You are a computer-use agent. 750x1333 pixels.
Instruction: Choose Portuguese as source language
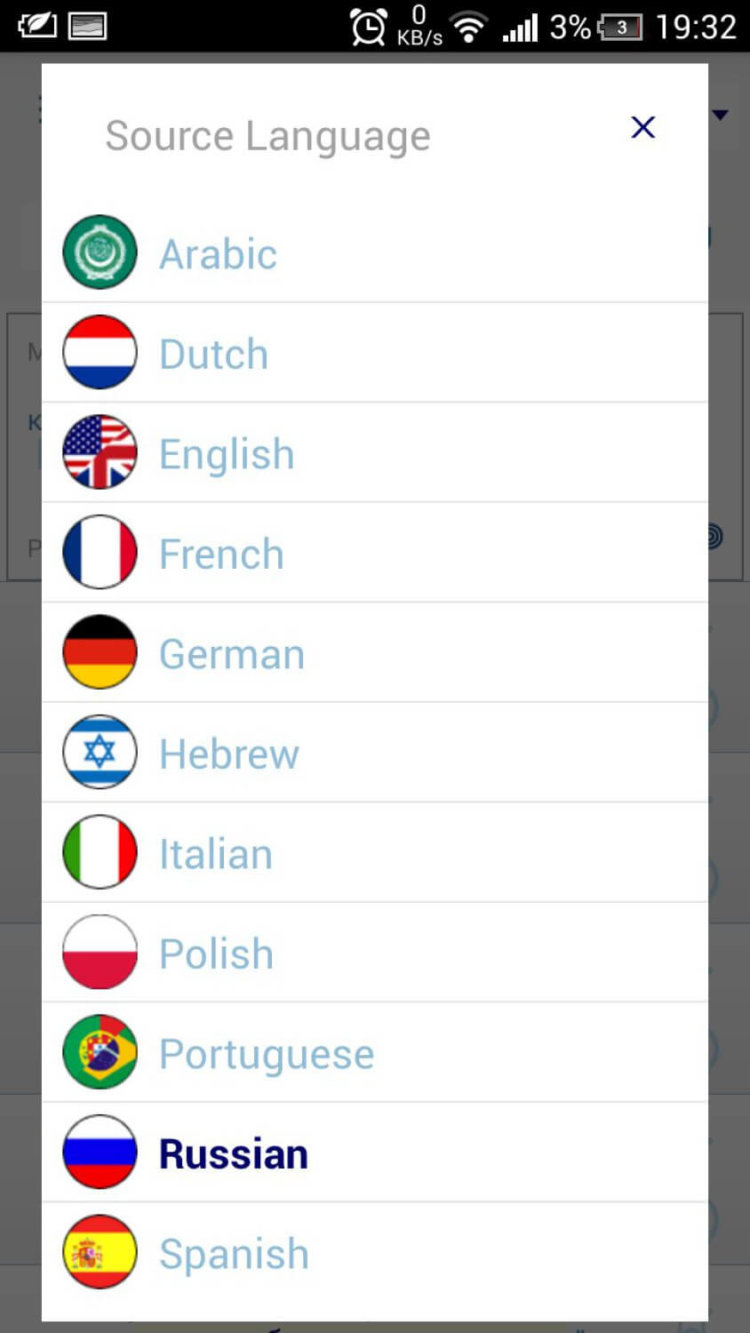coord(266,1054)
